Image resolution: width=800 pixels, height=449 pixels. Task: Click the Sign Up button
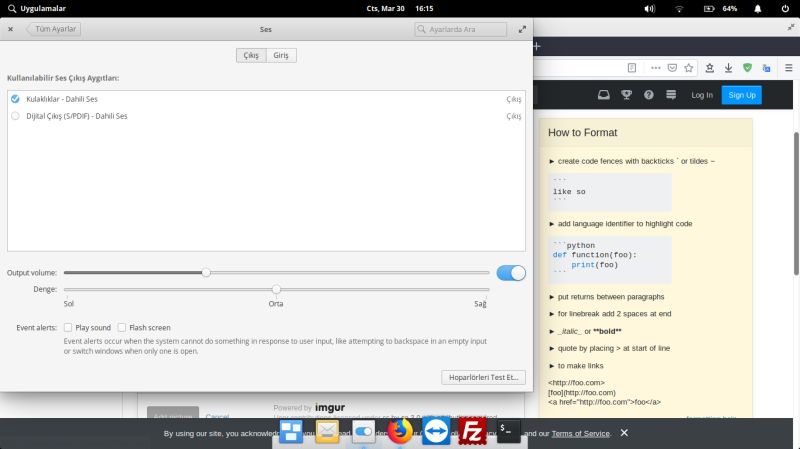click(x=742, y=95)
